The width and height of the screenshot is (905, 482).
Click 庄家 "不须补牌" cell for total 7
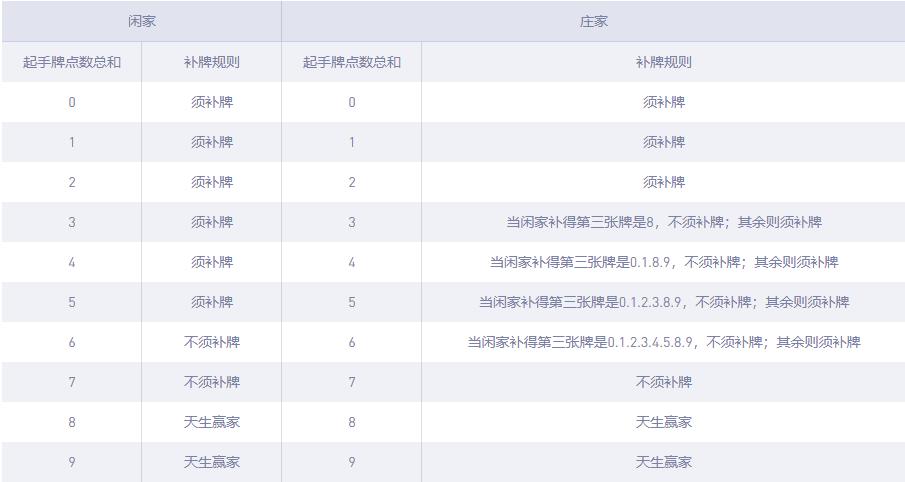pyautogui.click(x=663, y=382)
